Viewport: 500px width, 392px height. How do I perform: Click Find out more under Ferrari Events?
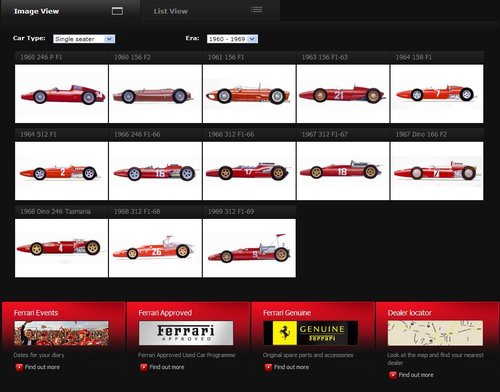(42, 367)
